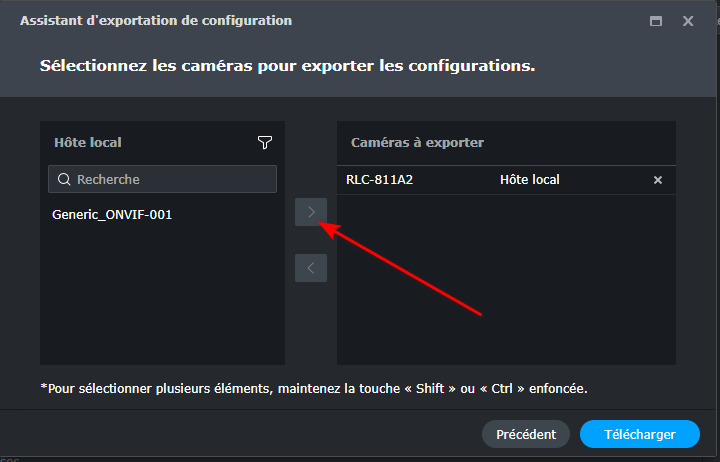The width and height of the screenshot is (720, 462).
Task: Click the Hôte local panel header
Action: [88, 143]
